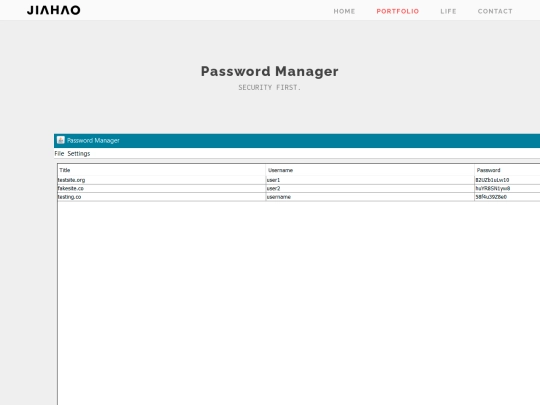Click the password cell for testing.co
Screen dimensions: 540x405
(x=507, y=197)
